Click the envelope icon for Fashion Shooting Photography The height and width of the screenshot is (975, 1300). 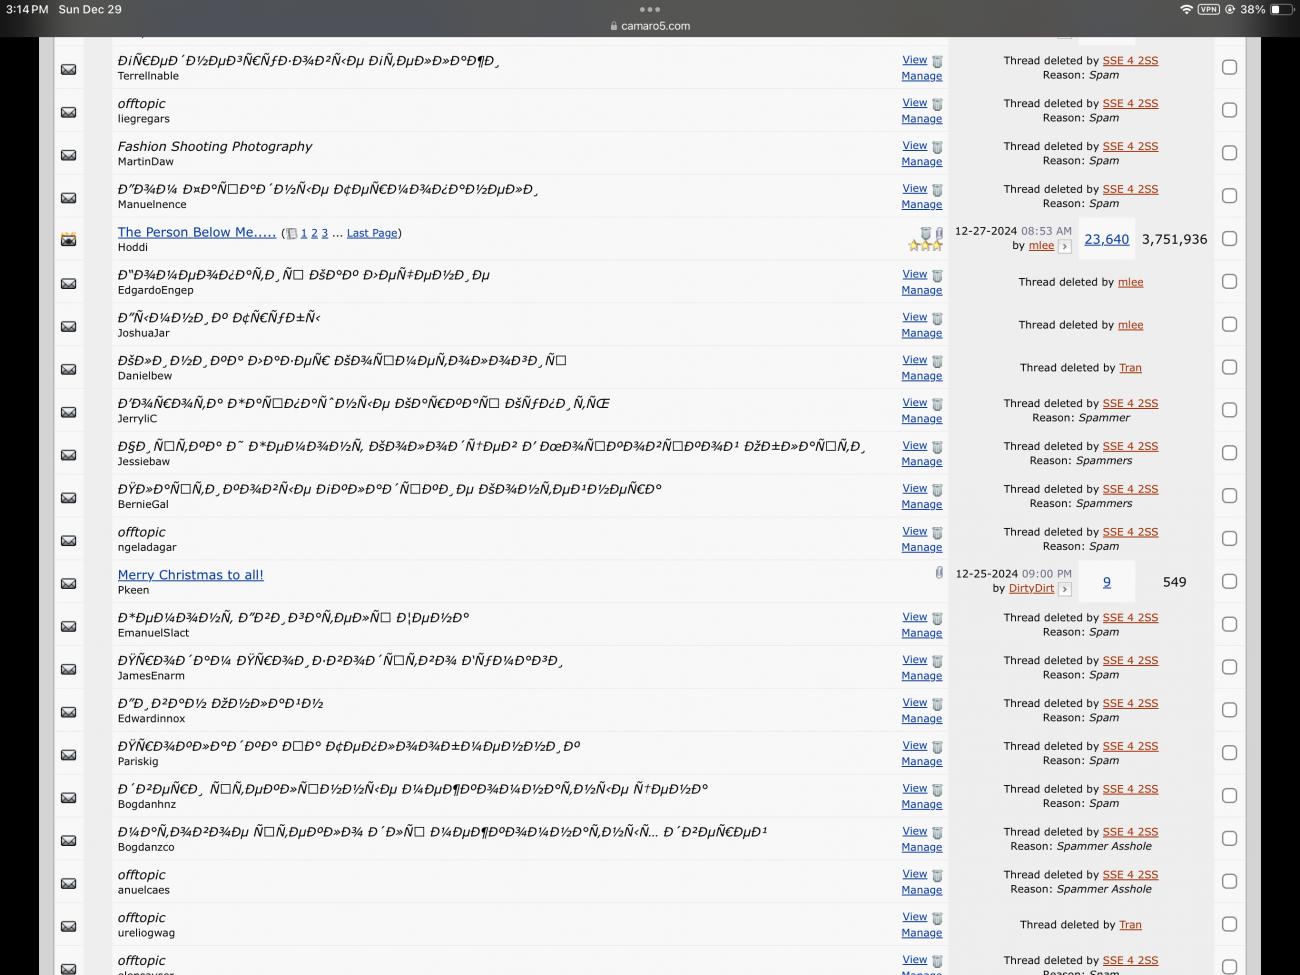click(68, 155)
